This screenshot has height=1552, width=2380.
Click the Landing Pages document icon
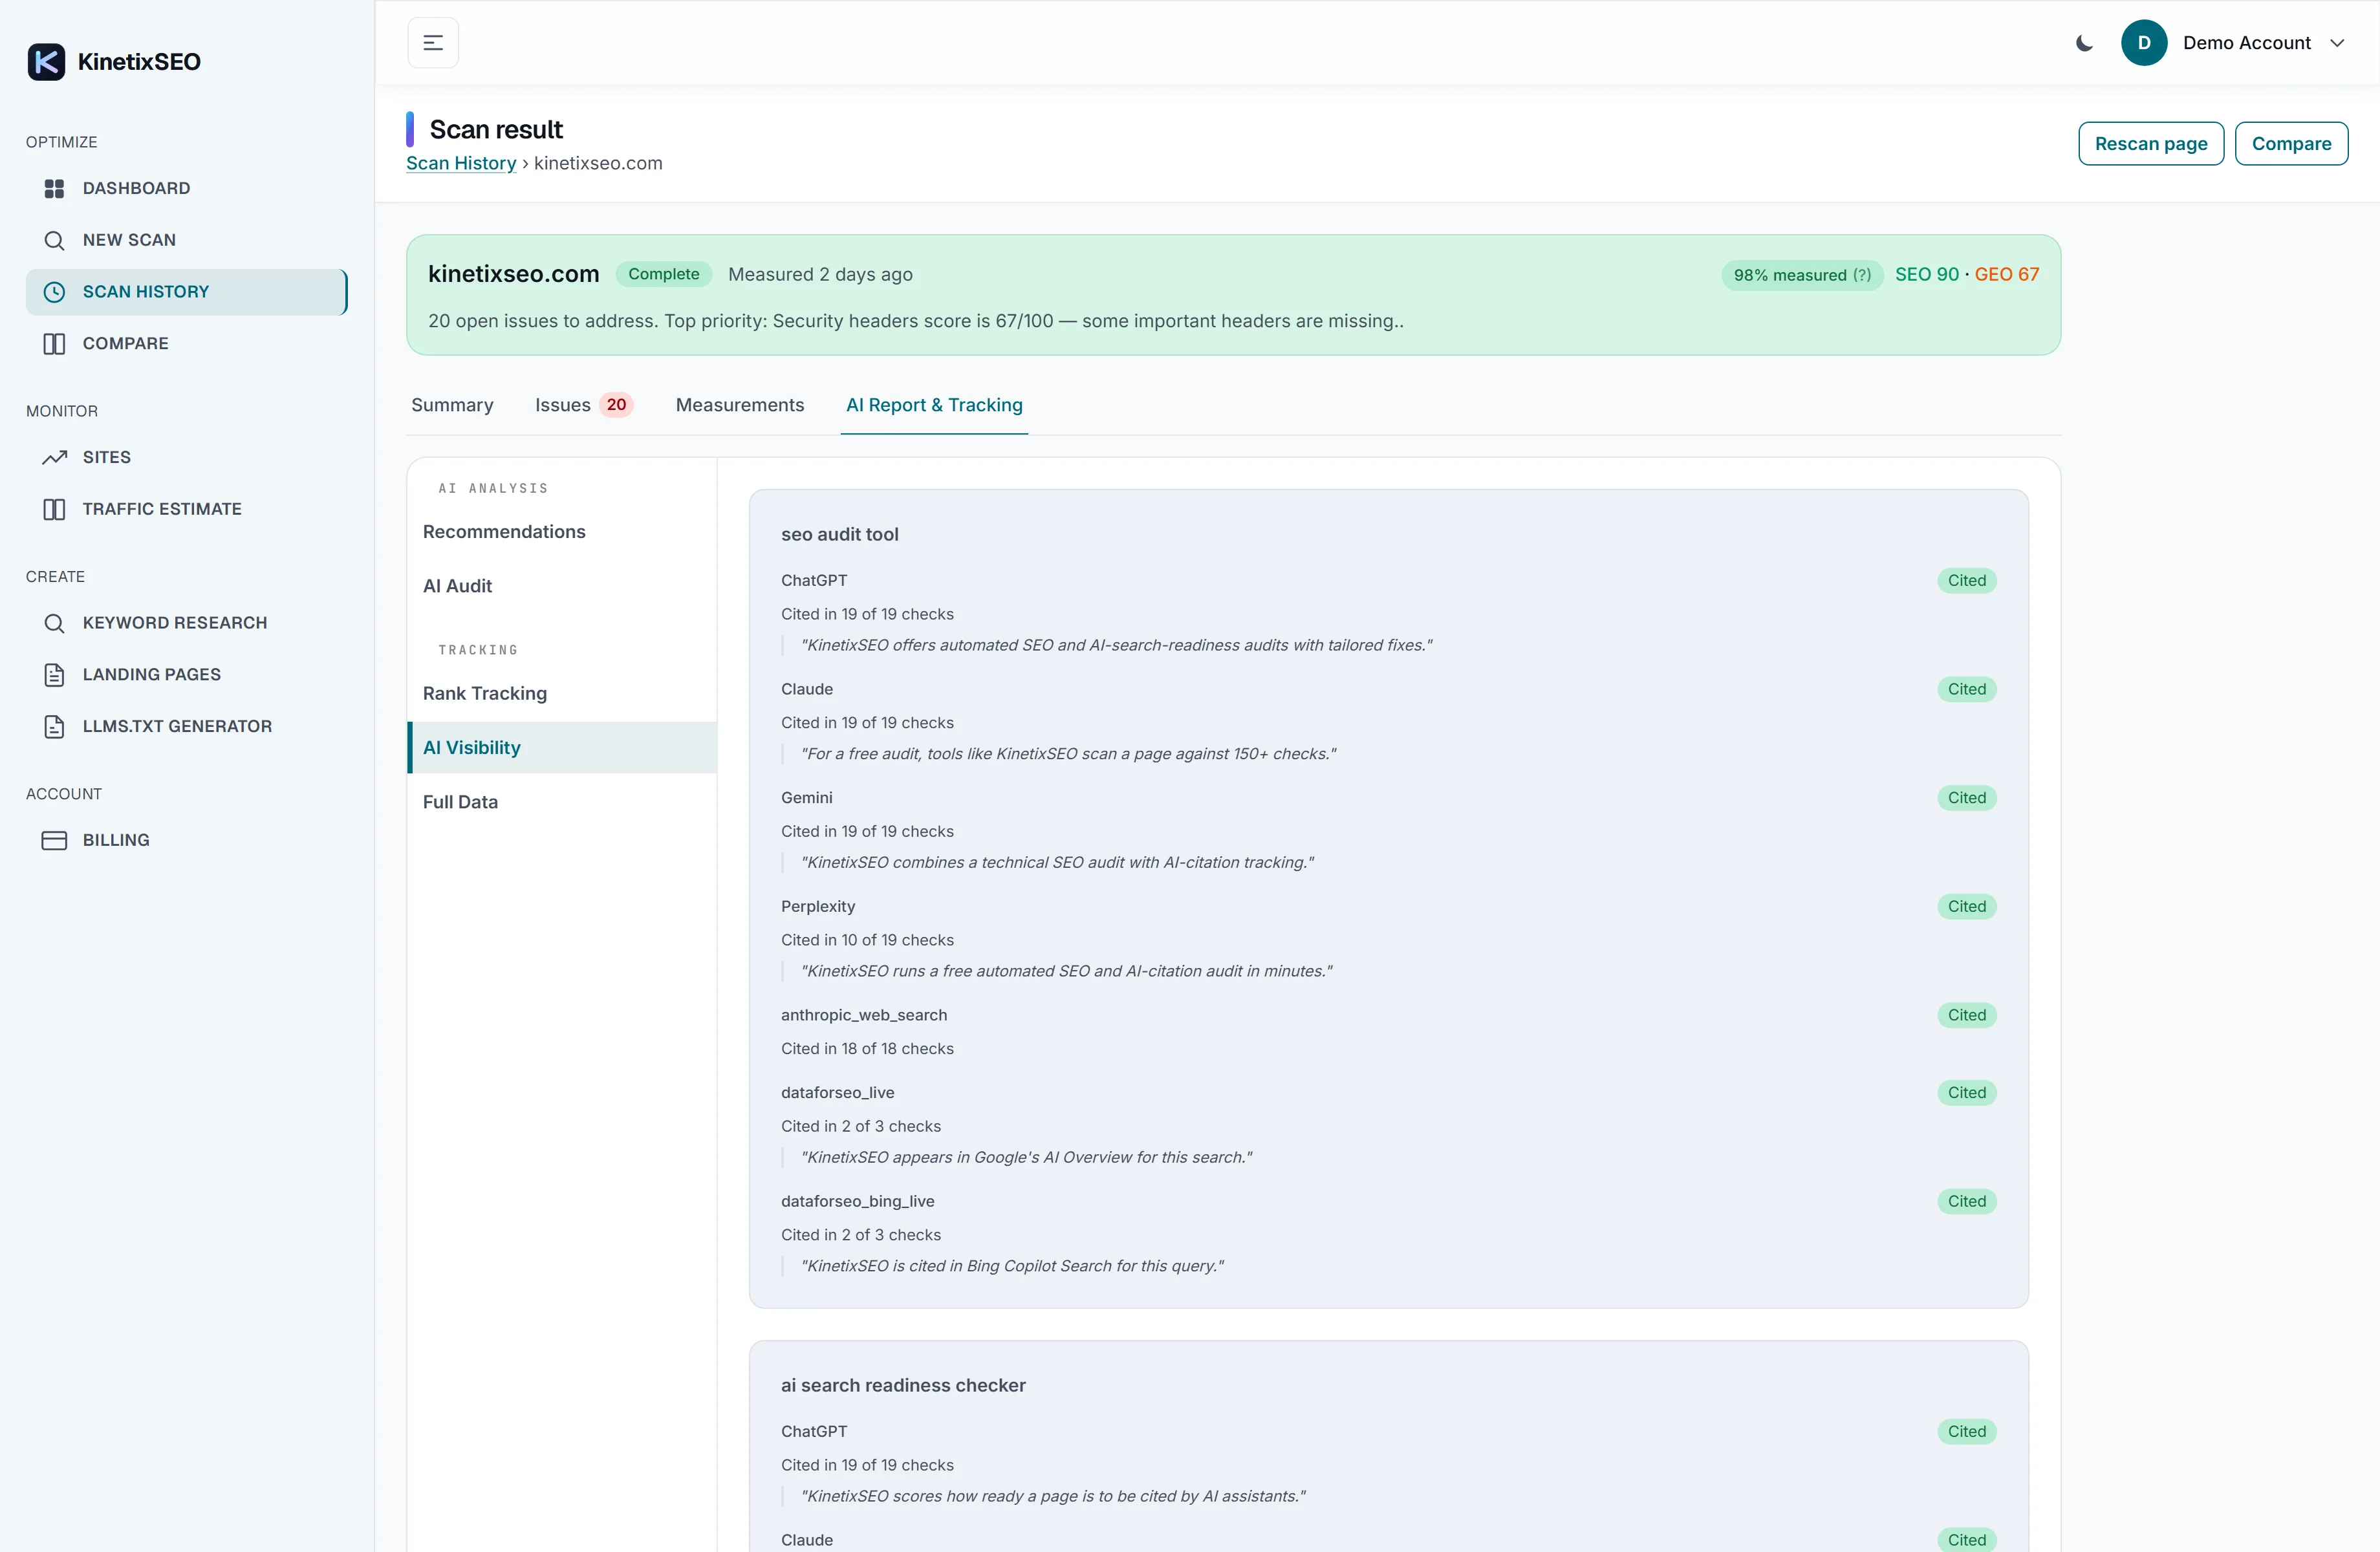54,675
